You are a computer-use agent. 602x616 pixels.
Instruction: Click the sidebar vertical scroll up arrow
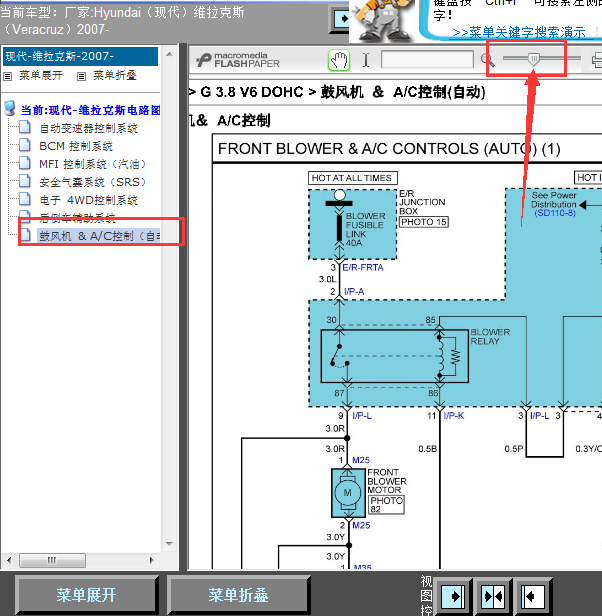[x=169, y=54]
